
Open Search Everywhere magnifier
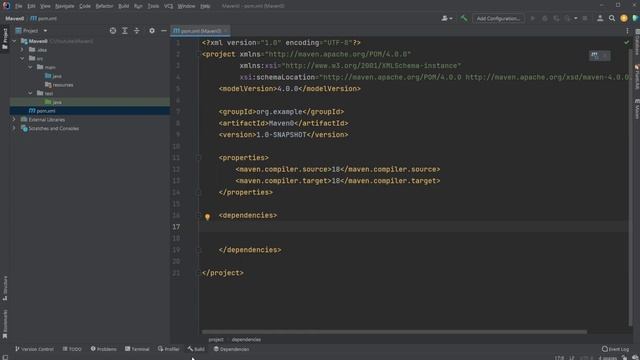pos(612,18)
